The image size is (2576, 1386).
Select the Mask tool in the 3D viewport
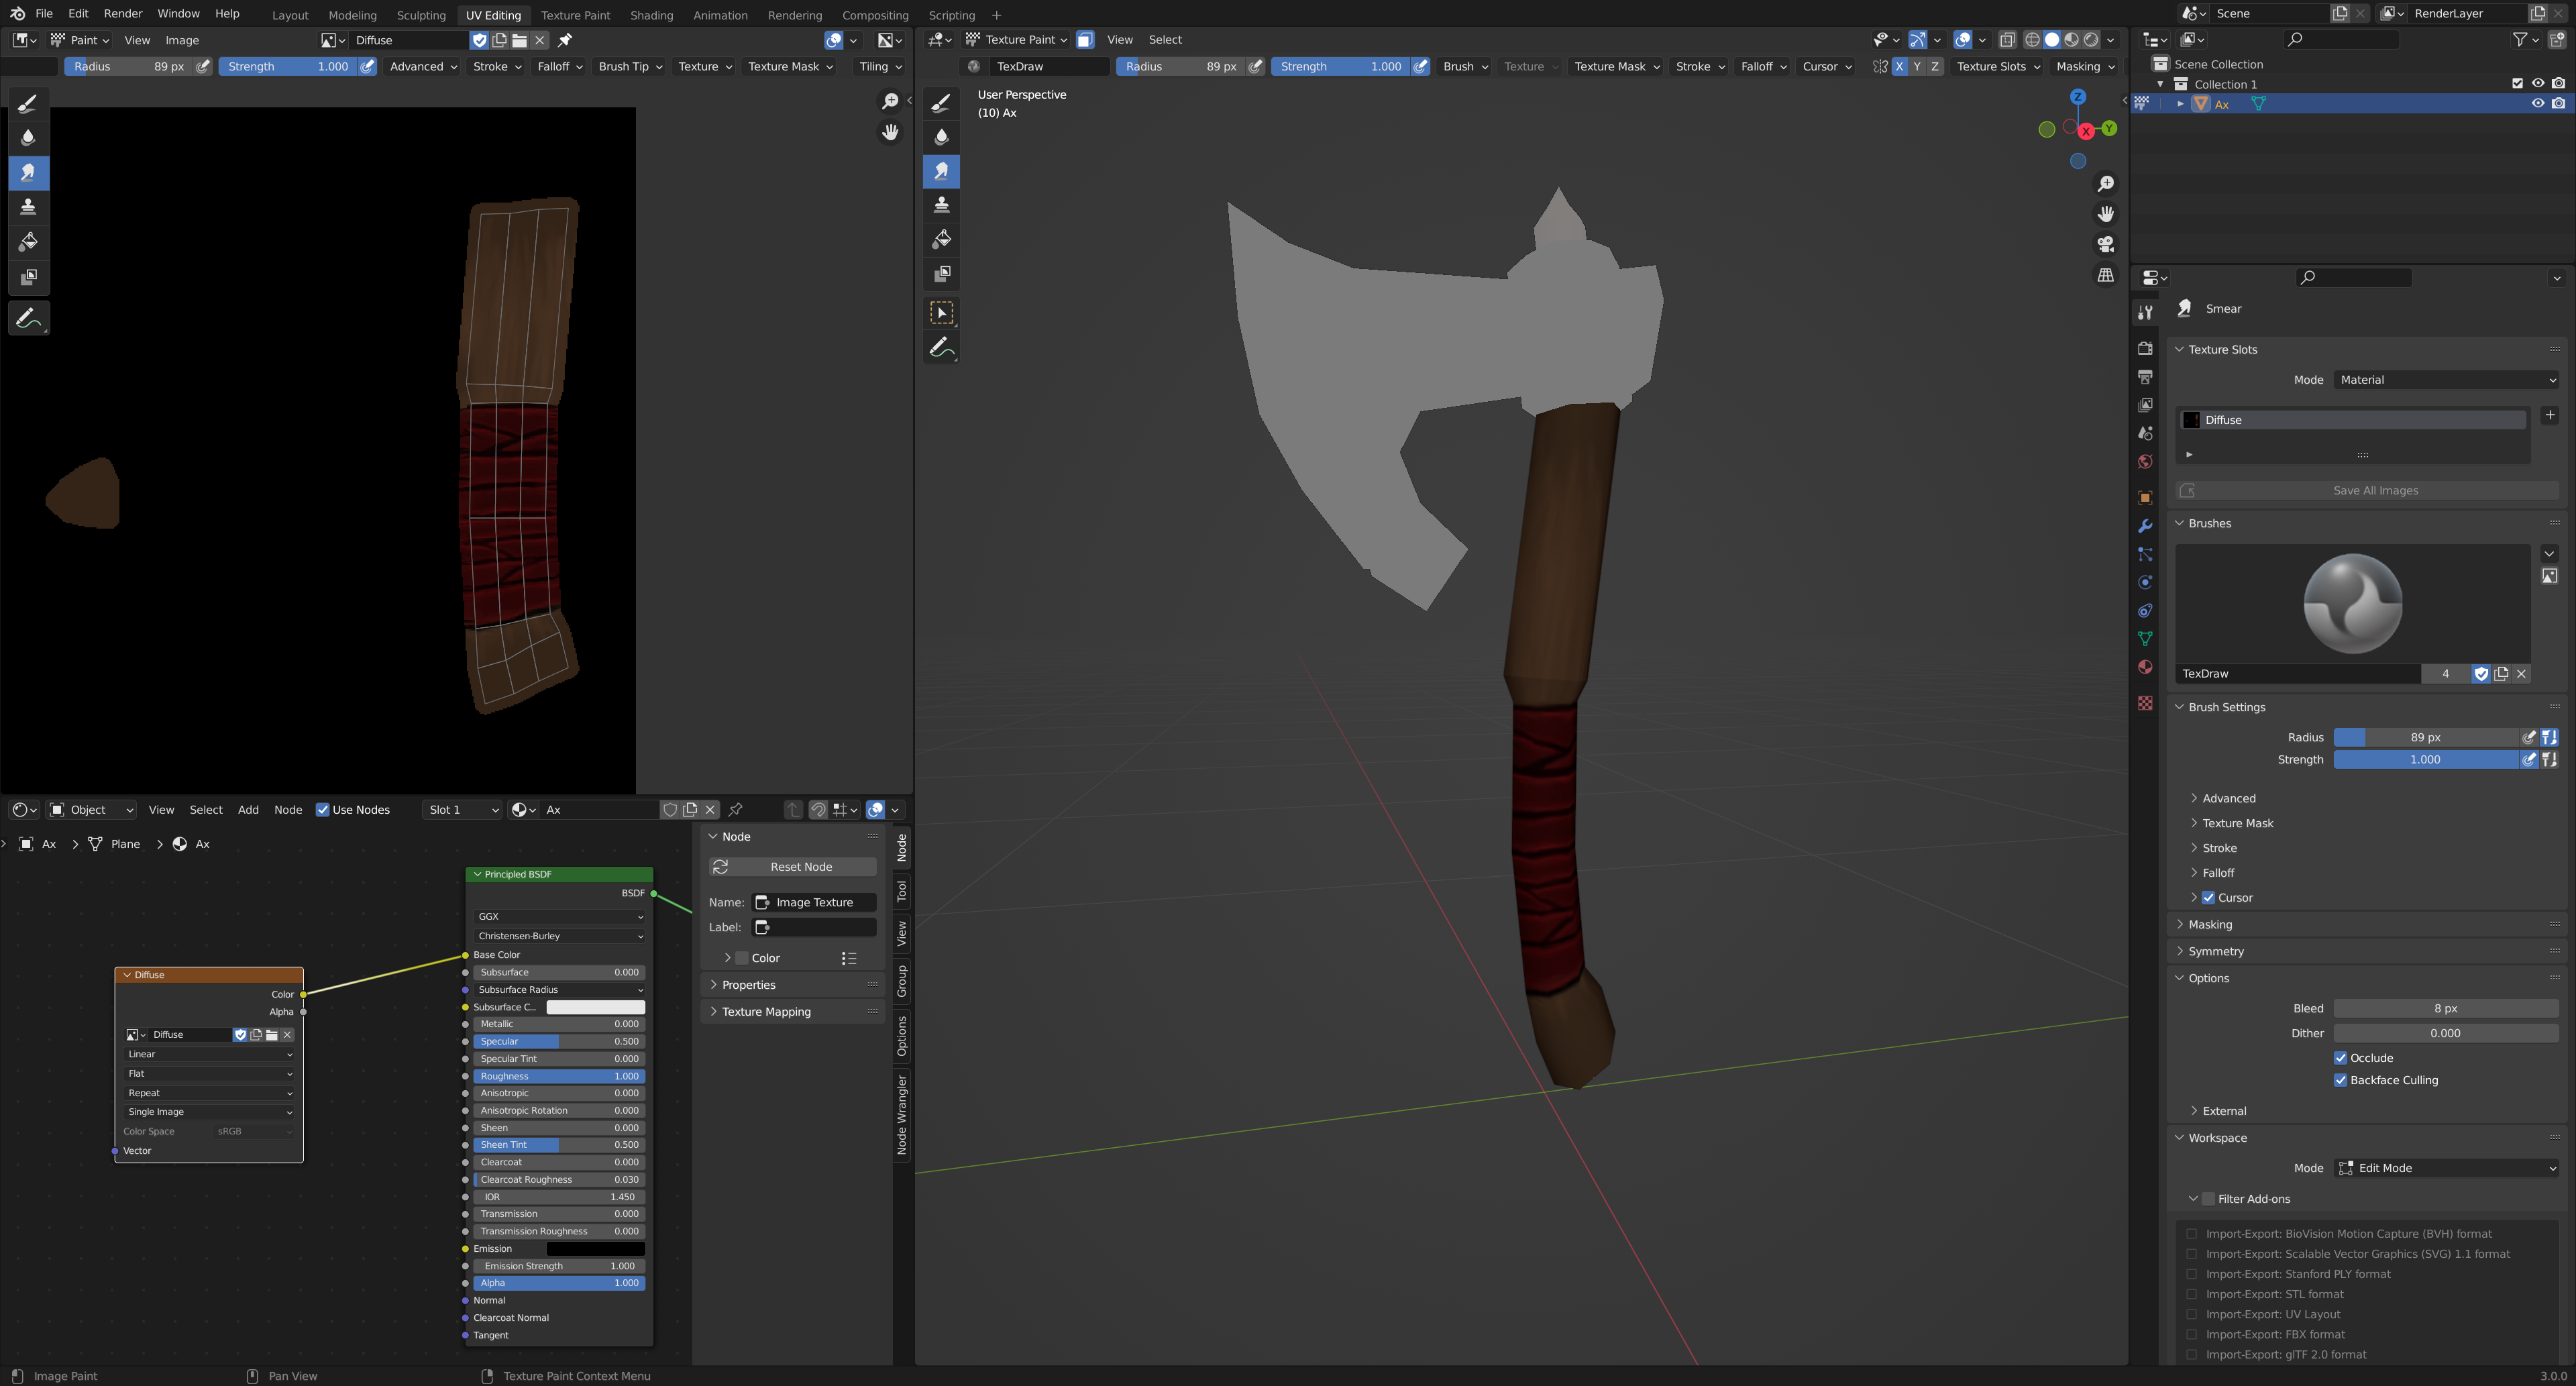(x=941, y=274)
